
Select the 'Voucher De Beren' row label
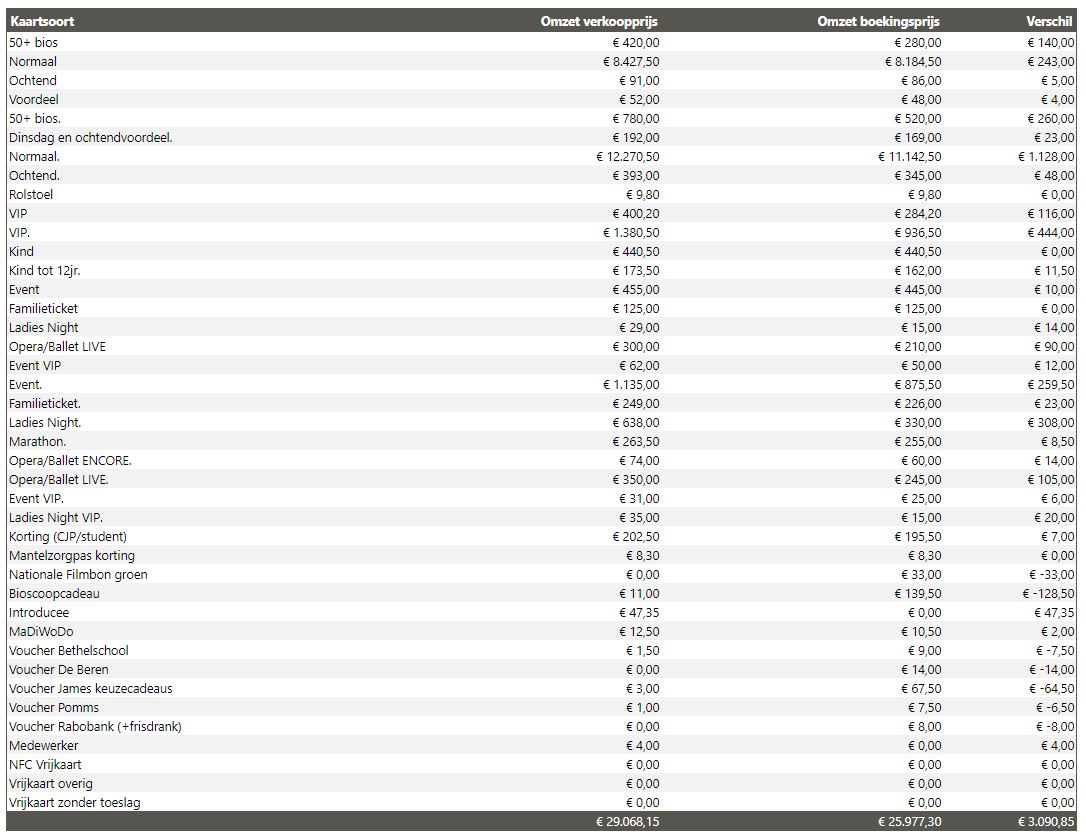click(x=59, y=670)
